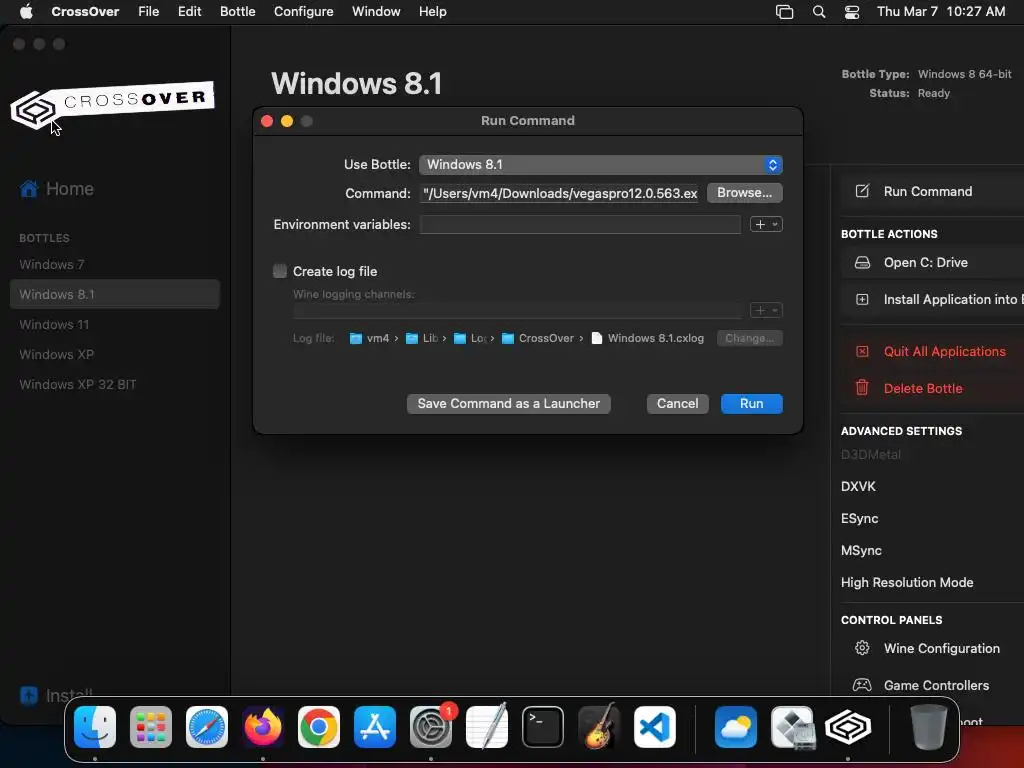Open the Bottle menu
Image resolution: width=1024 pixels, height=768 pixels.
[238, 11]
